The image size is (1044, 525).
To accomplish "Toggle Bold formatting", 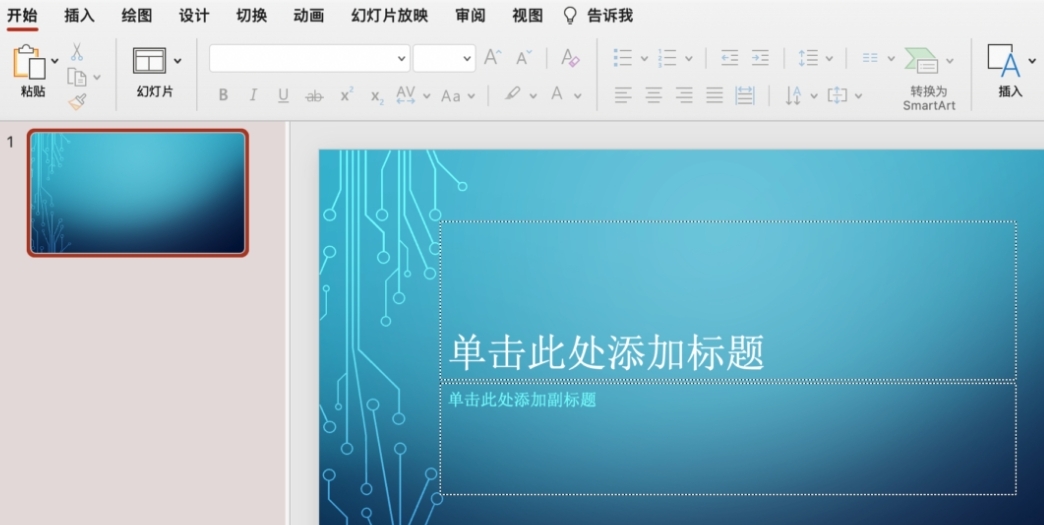I will [223, 95].
